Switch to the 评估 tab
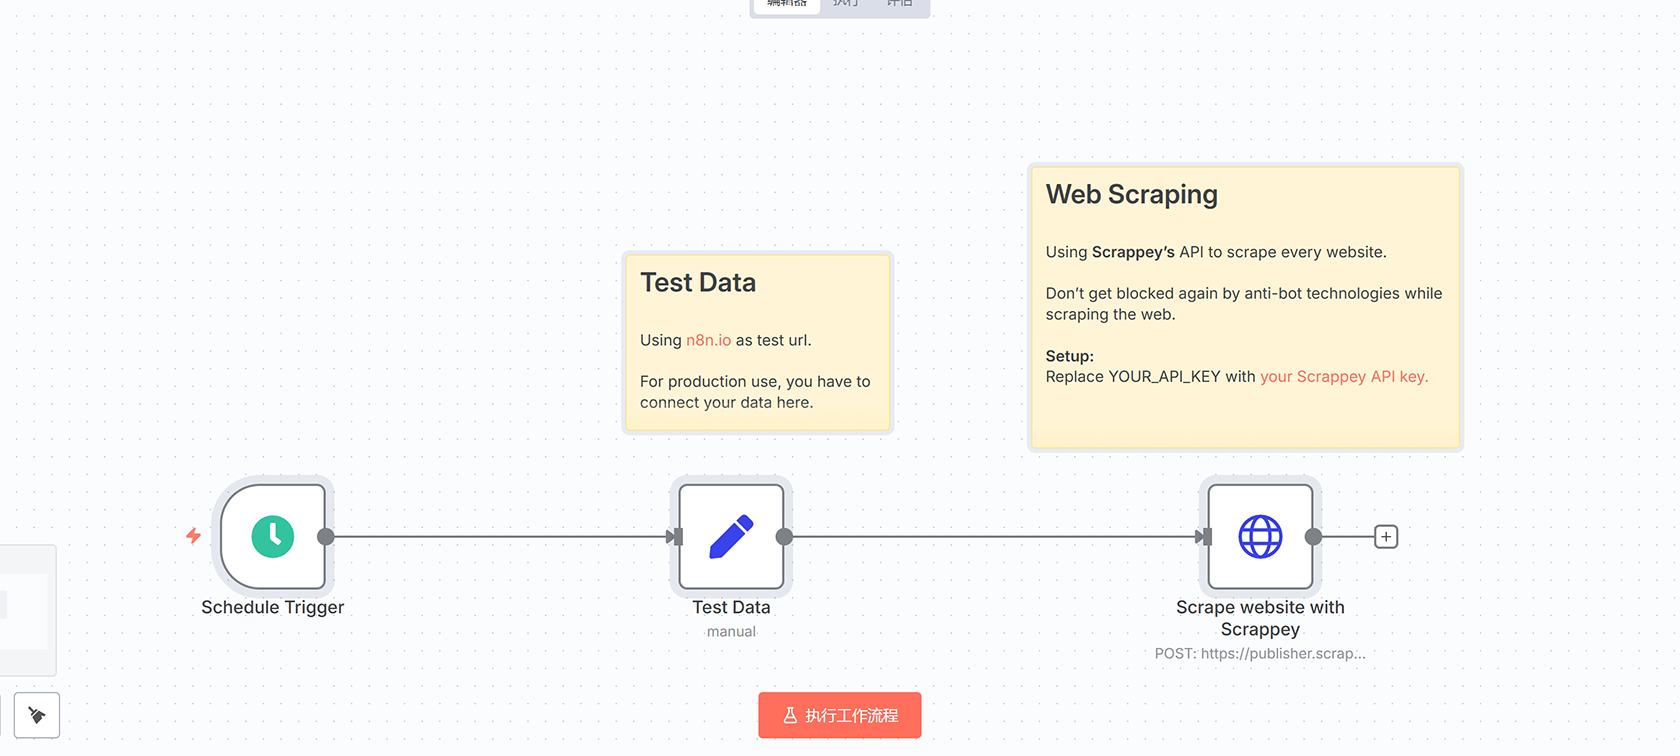Image resolution: width=1680 pixels, height=756 pixels. 900,4
